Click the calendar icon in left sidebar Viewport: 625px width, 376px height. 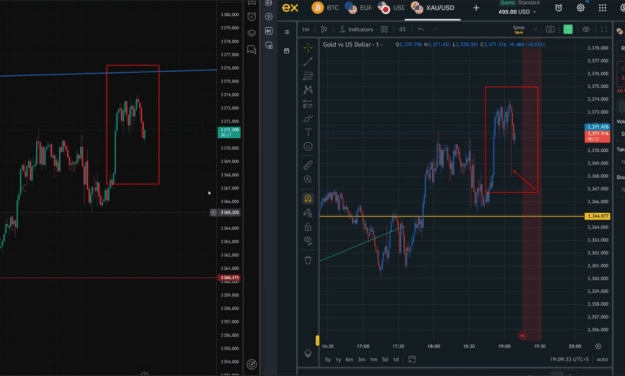click(287, 51)
